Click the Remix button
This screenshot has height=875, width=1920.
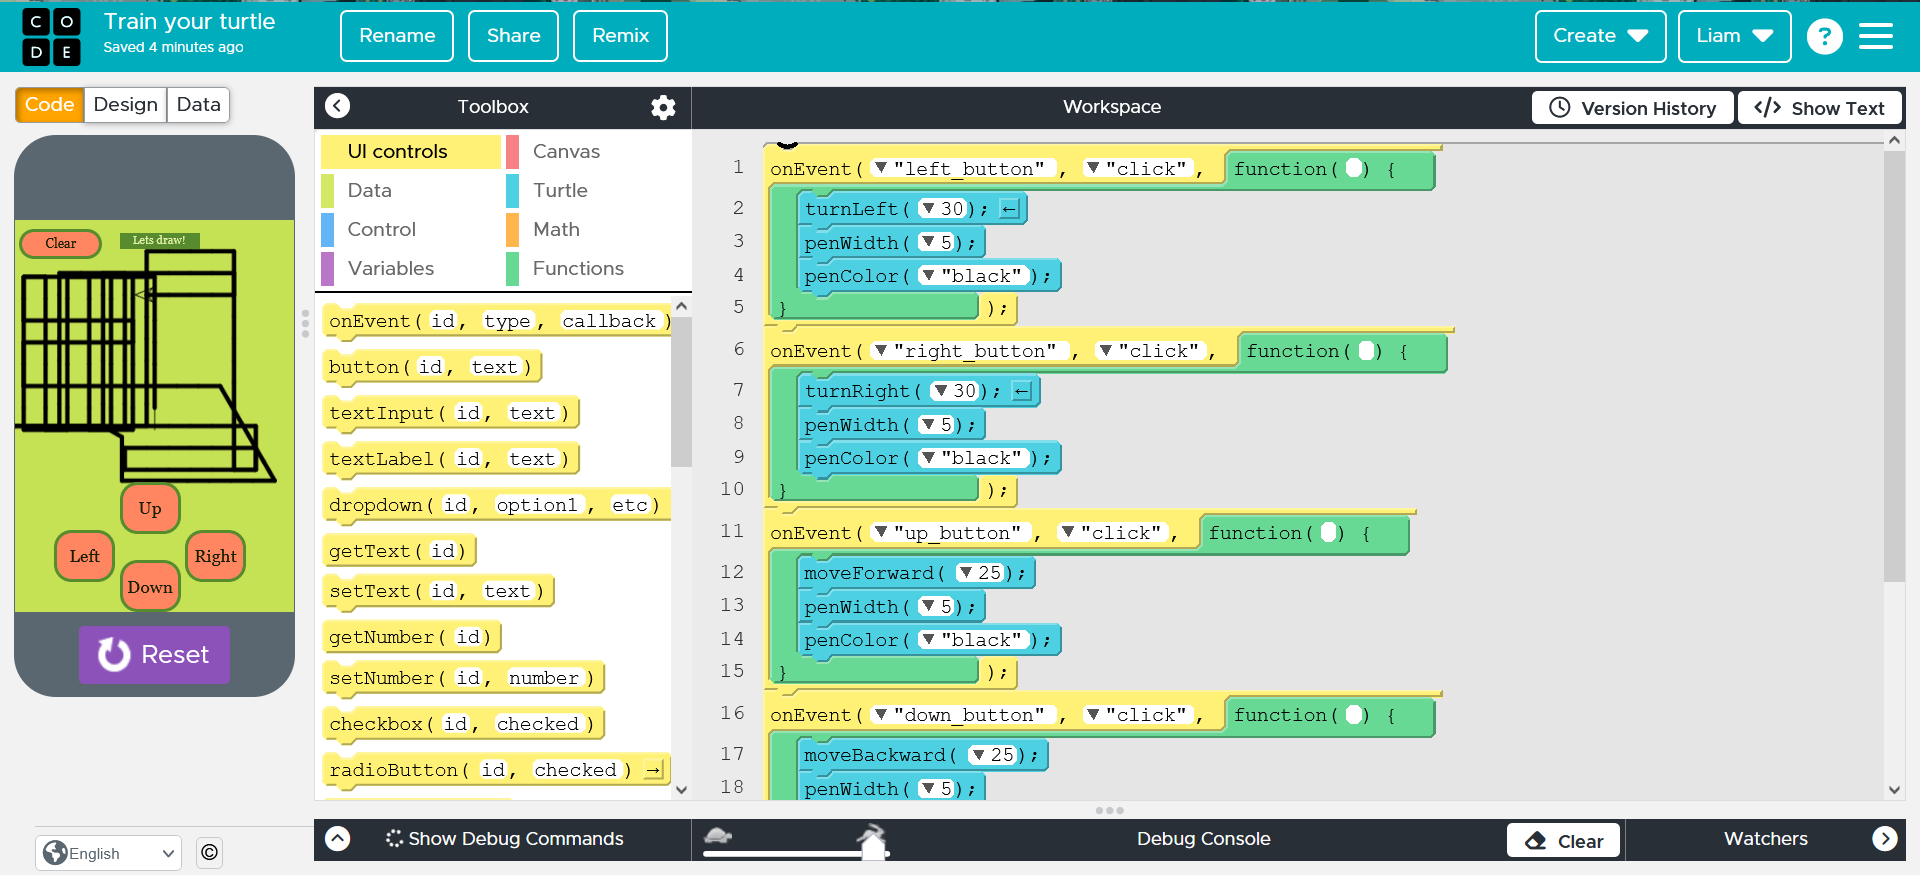click(x=620, y=36)
